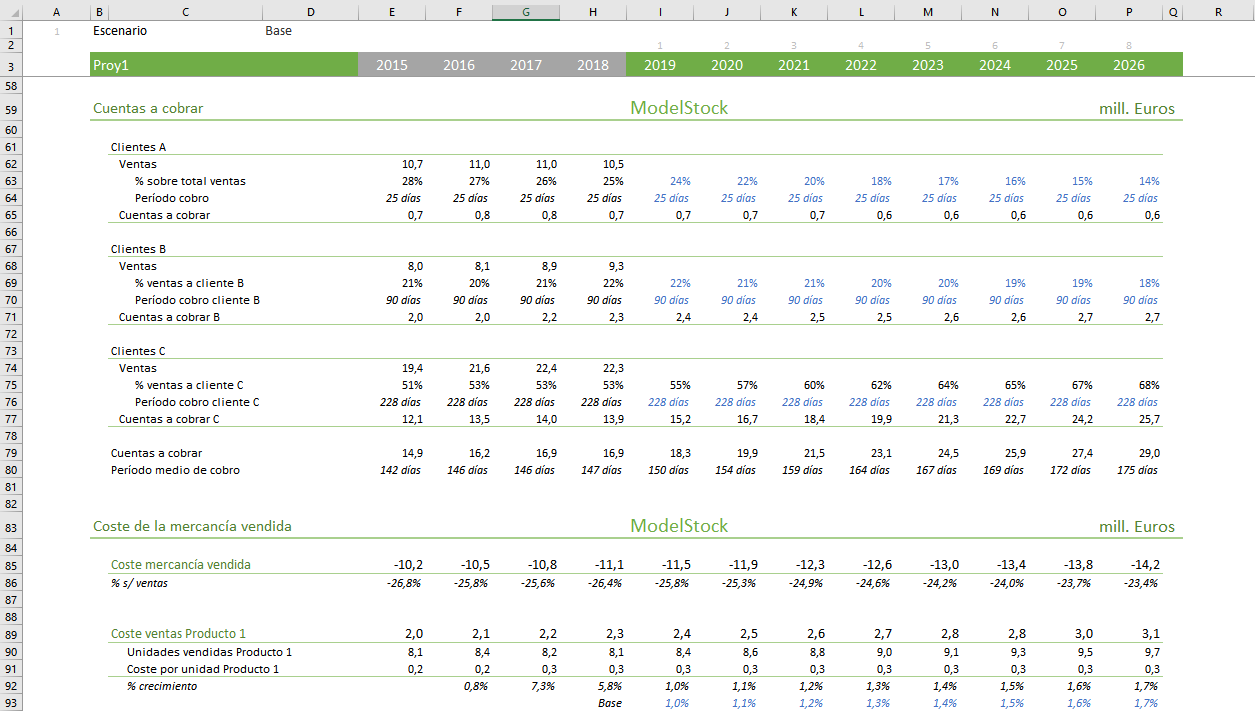This screenshot has height=711, width=1255.
Task: Click the 'Escenario' label cell
Action: click(x=120, y=31)
